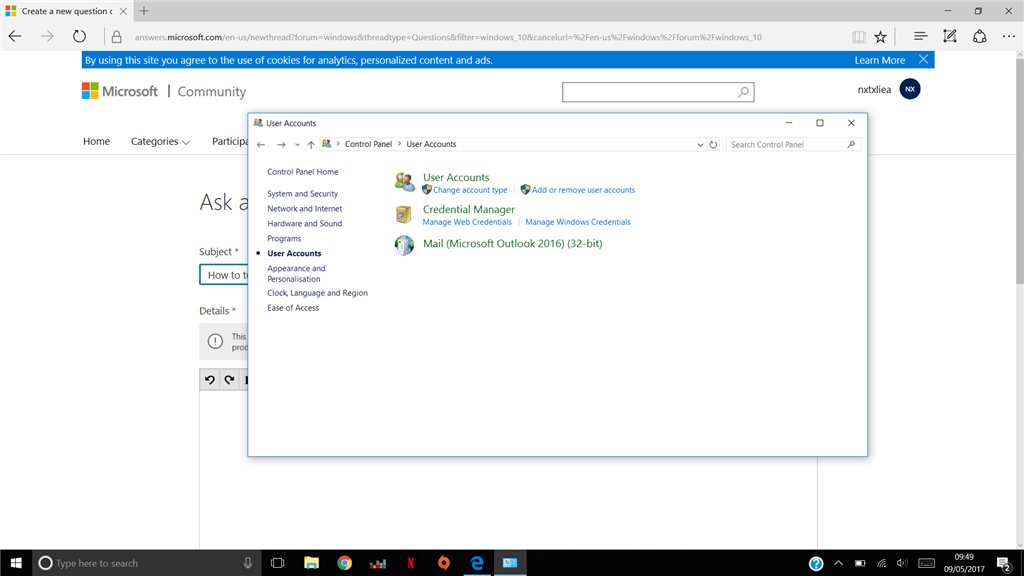Click the undo icon in the Details editor
The width and height of the screenshot is (1024, 576).
(x=210, y=379)
